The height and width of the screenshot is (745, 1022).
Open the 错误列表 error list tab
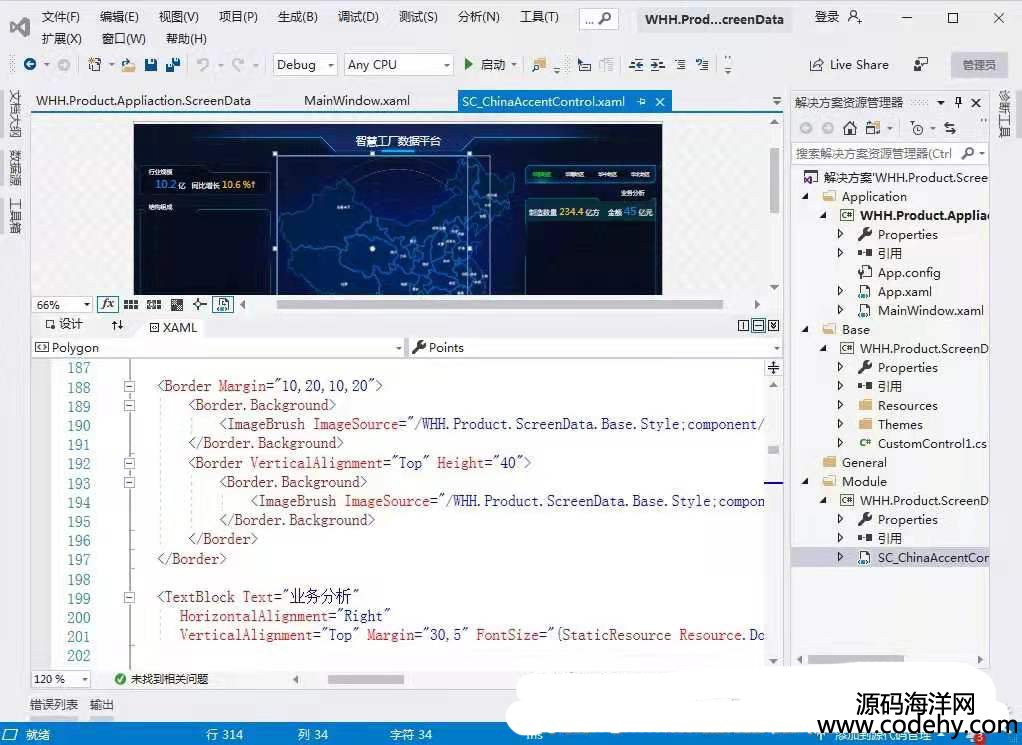53,705
